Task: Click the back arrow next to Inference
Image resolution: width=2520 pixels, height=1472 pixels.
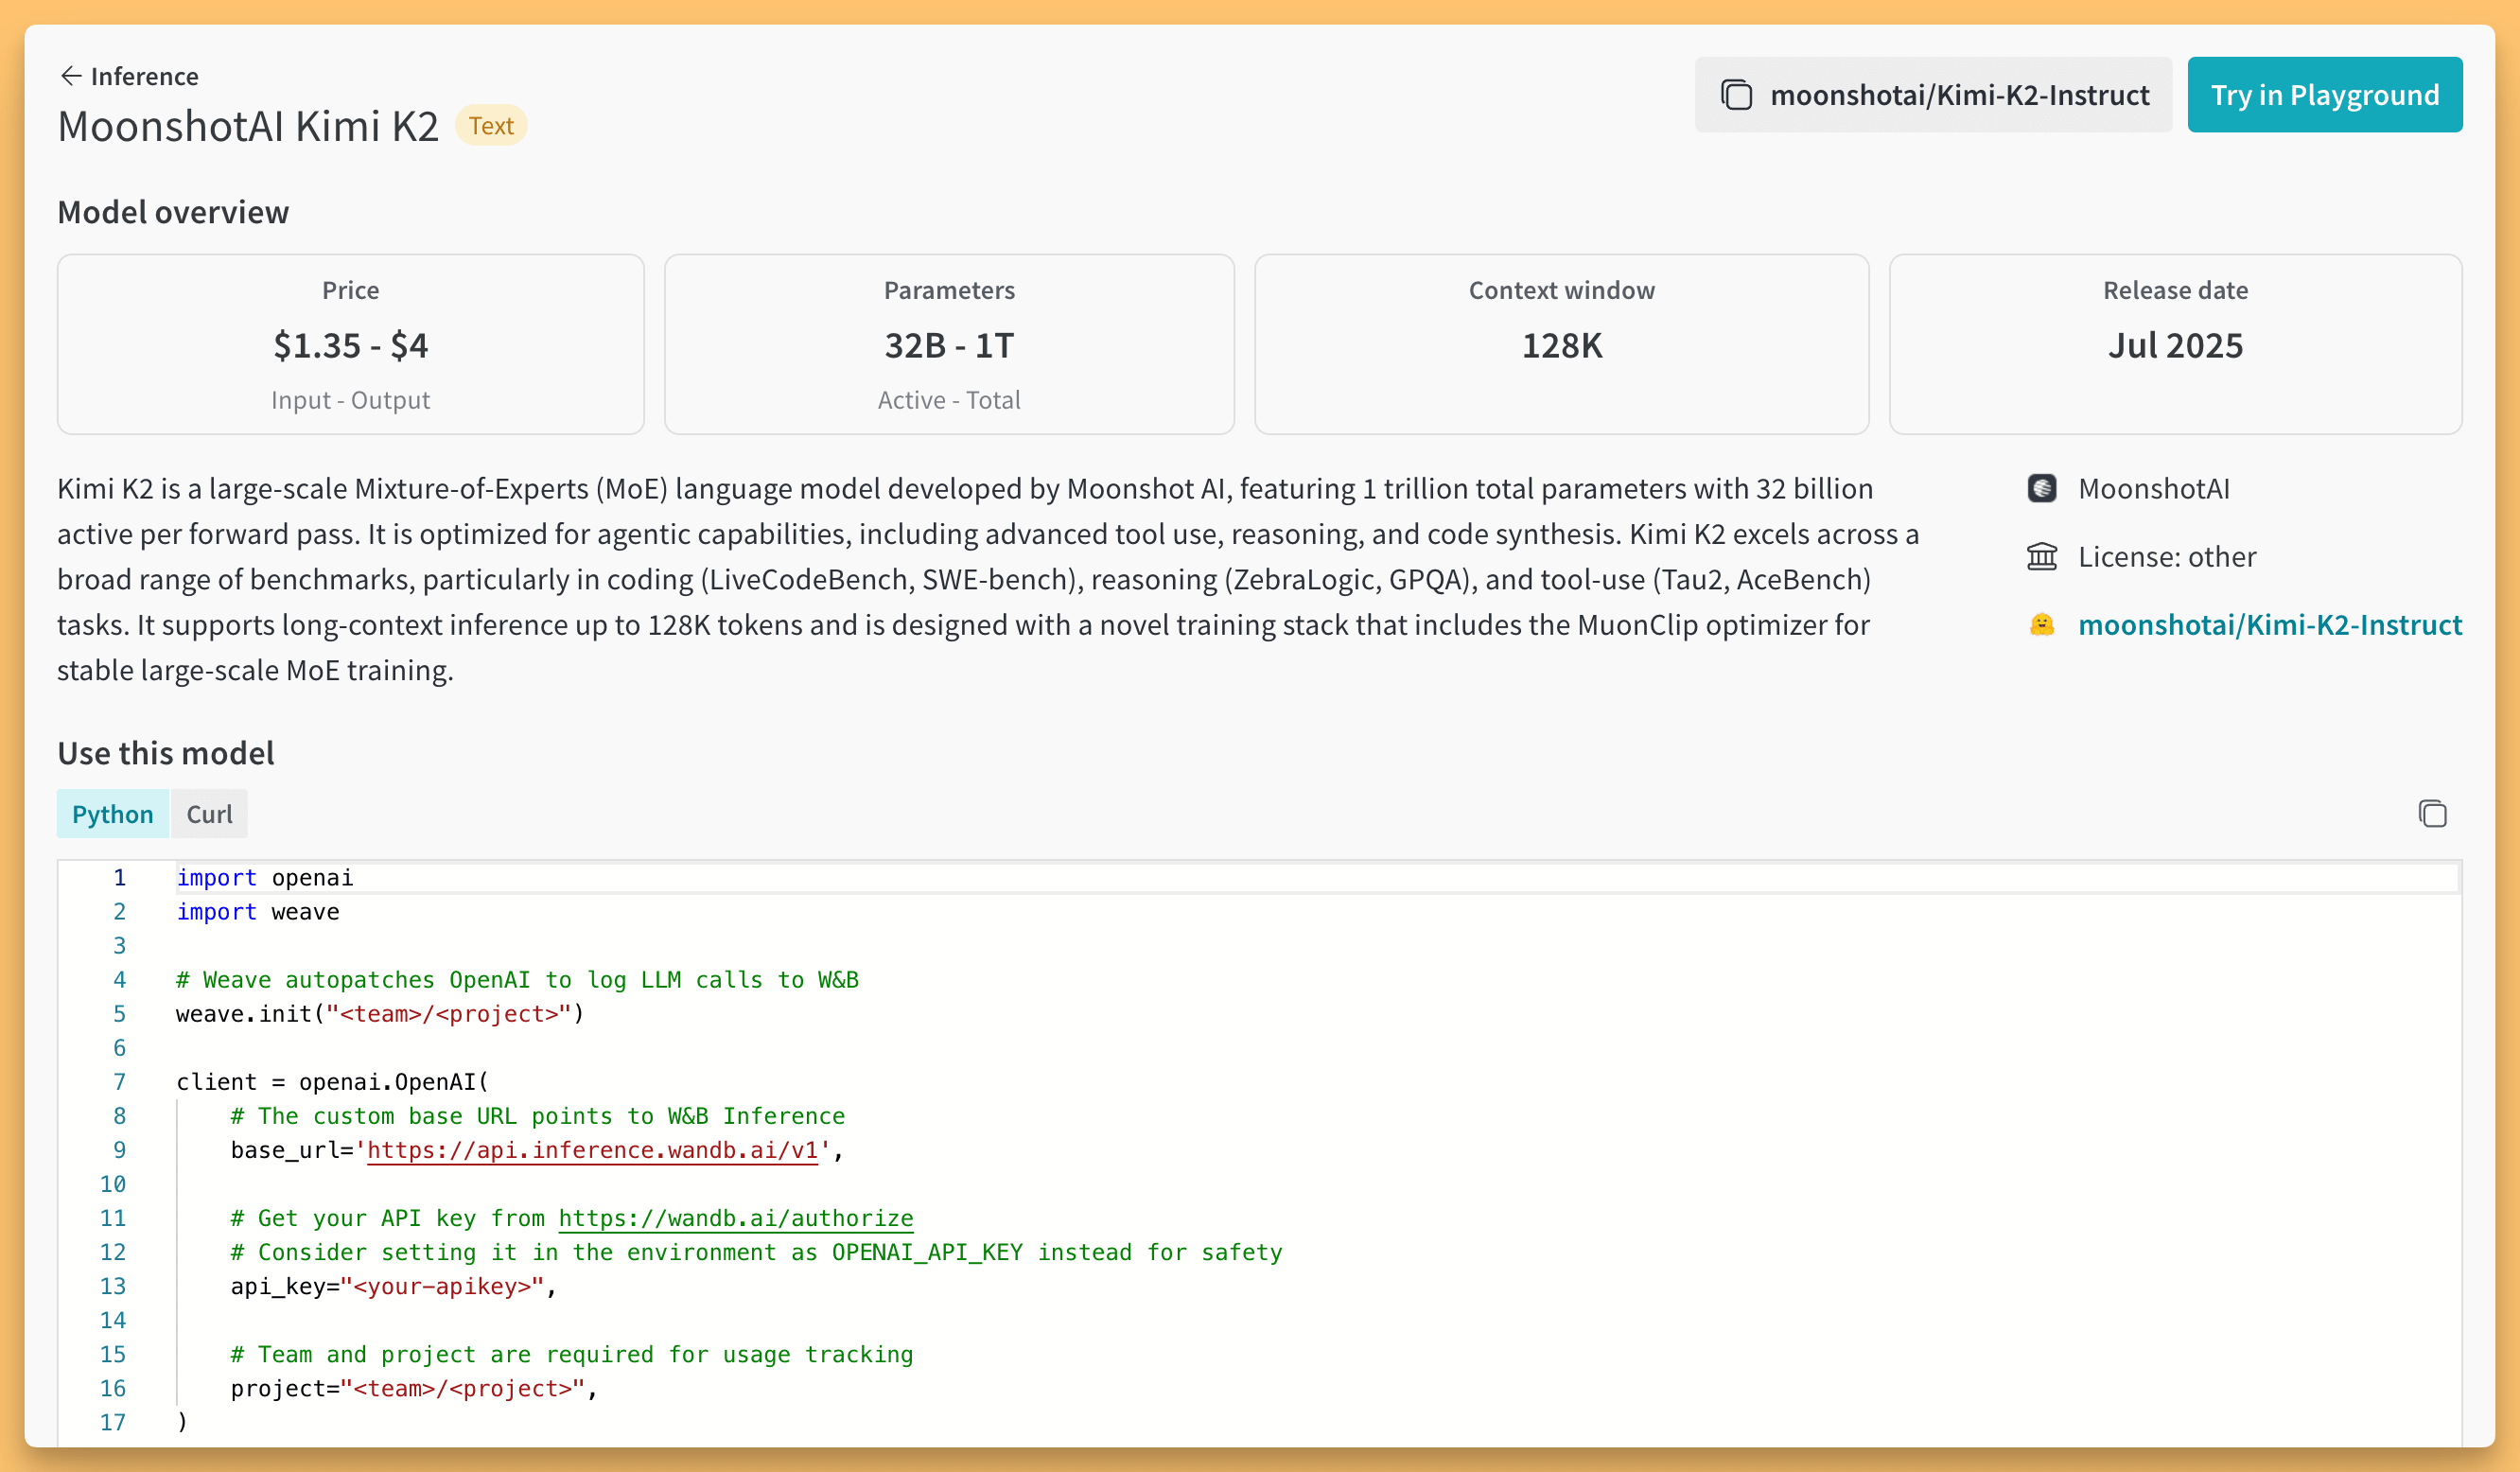Action: click(x=70, y=76)
